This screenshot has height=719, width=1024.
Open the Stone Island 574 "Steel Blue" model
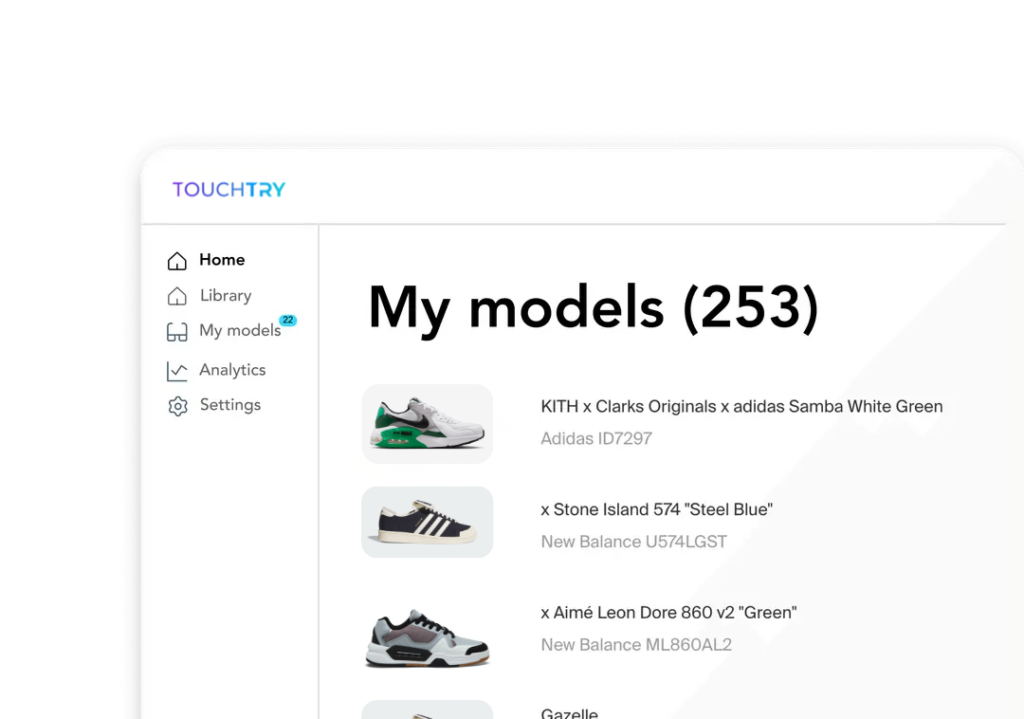point(656,509)
